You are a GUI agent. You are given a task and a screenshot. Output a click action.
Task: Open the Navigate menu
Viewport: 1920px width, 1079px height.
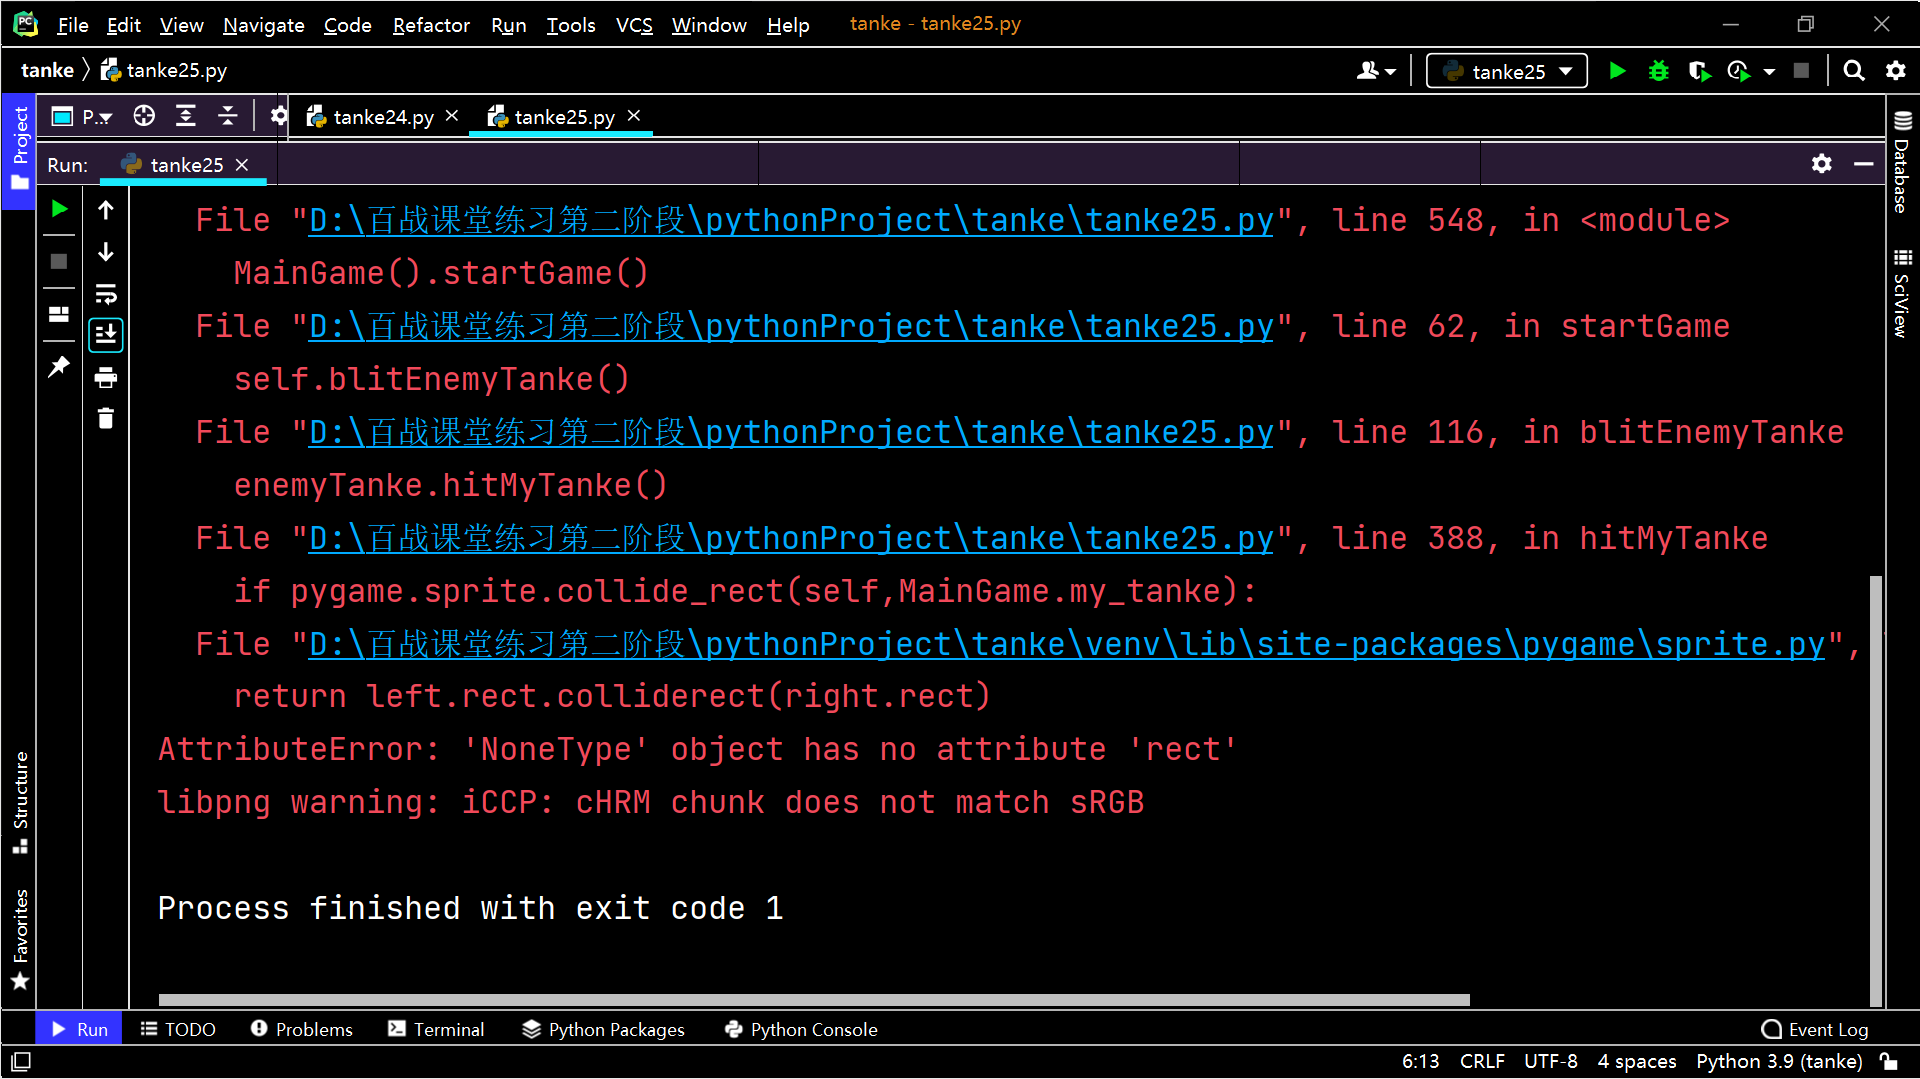click(263, 25)
